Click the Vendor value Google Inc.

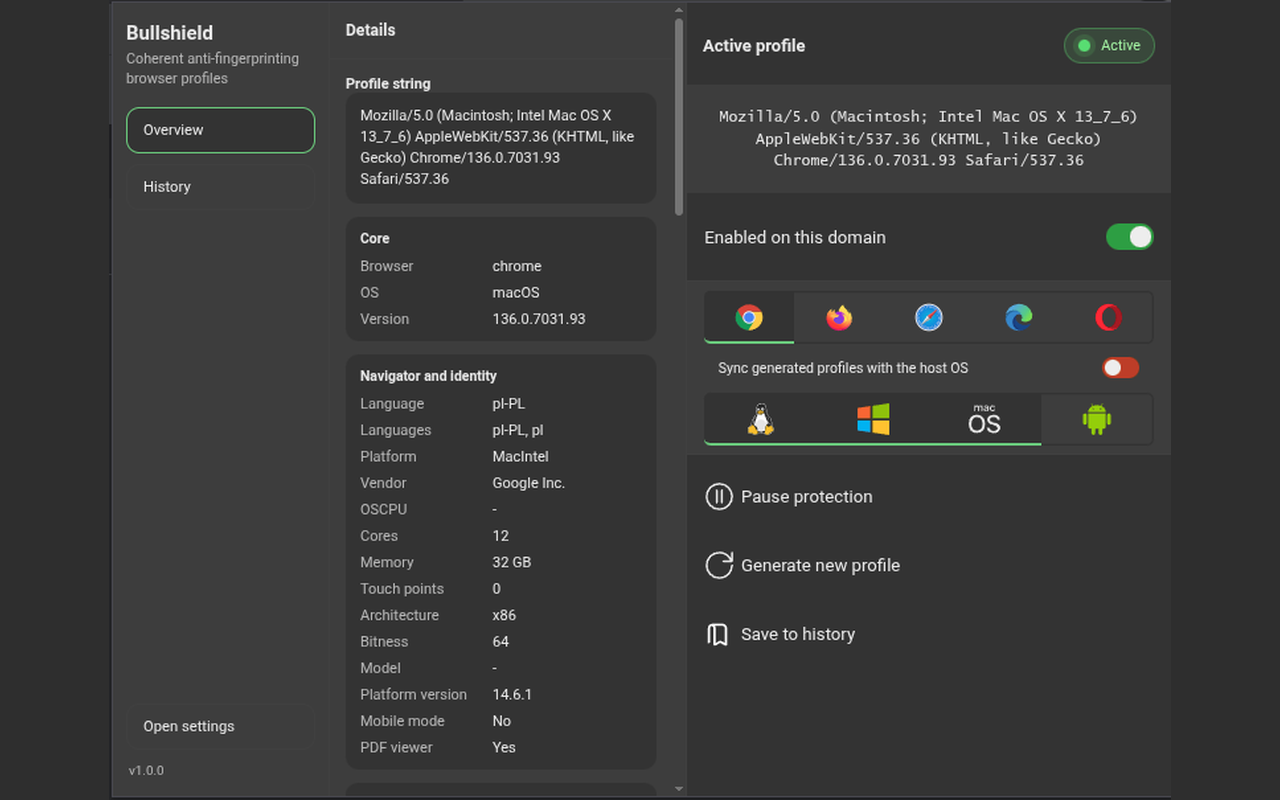pyautogui.click(x=528, y=483)
